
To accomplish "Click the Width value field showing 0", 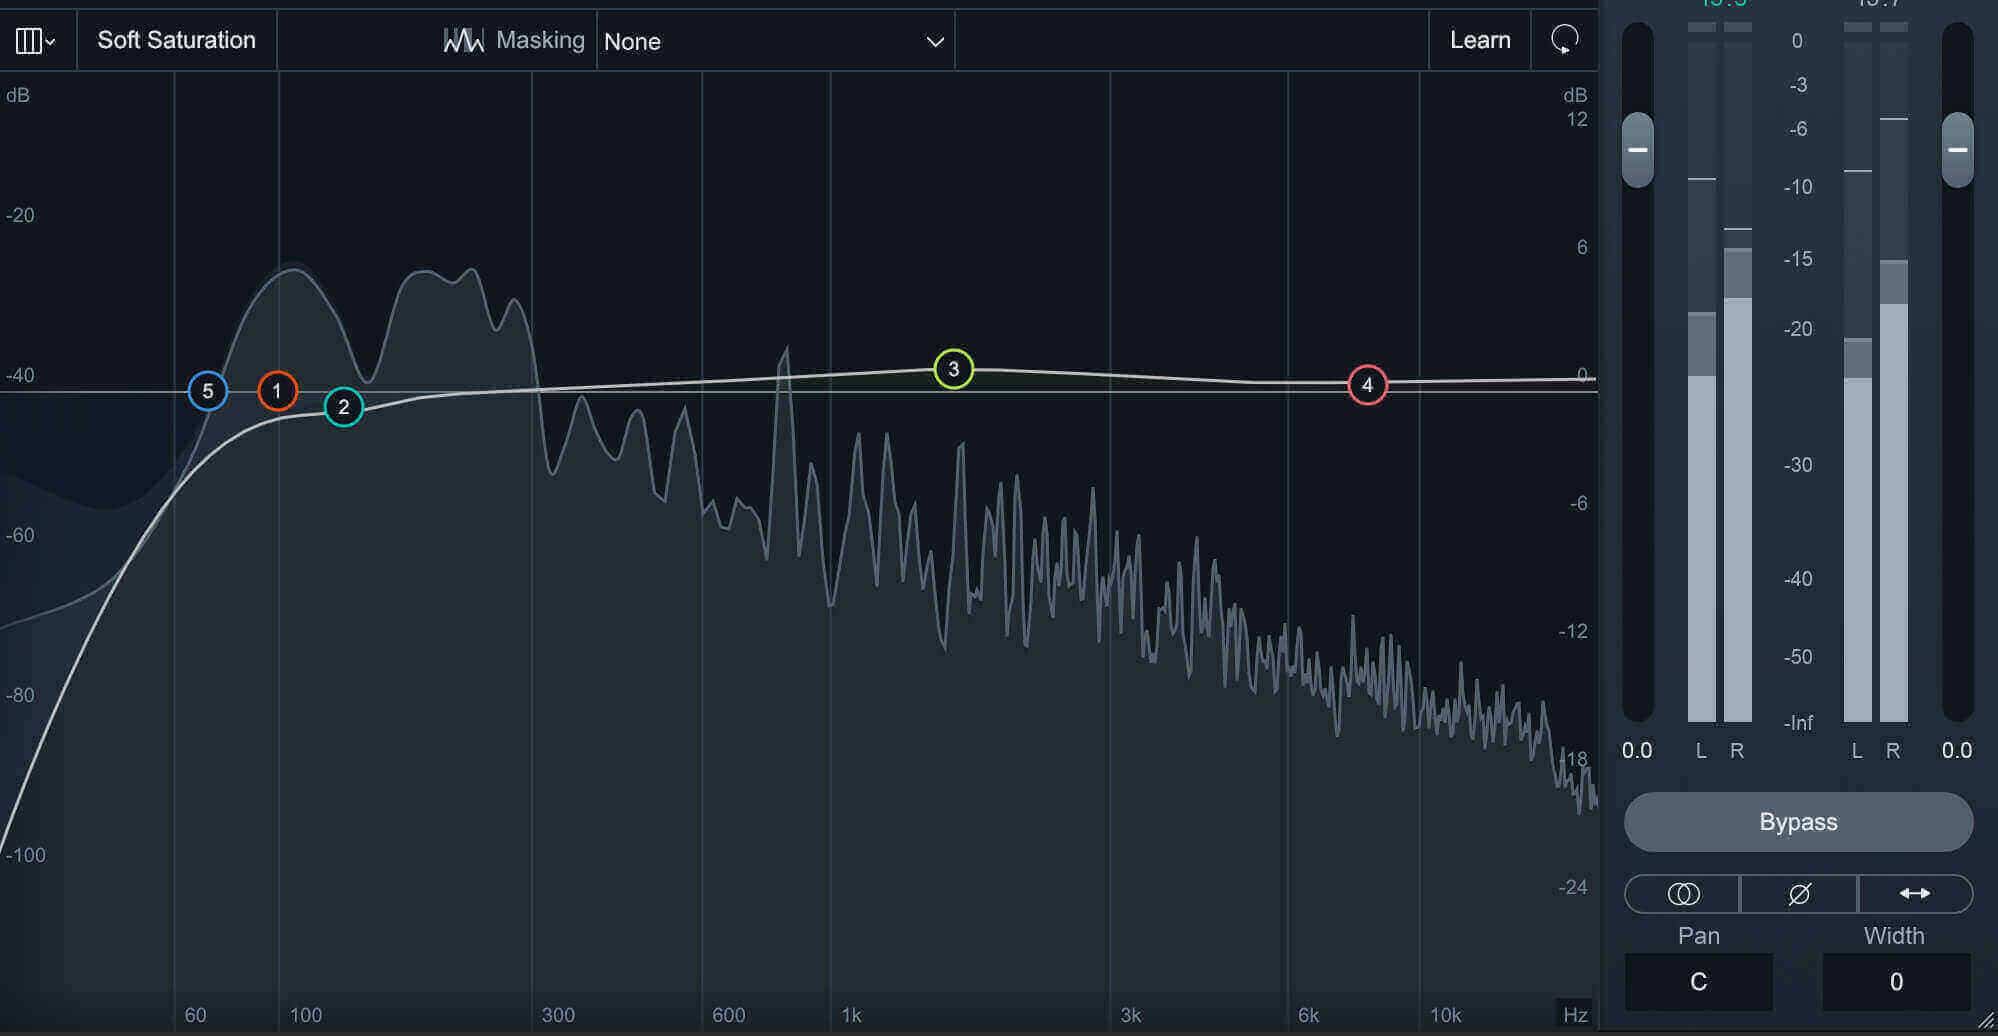I will point(1896,982).
